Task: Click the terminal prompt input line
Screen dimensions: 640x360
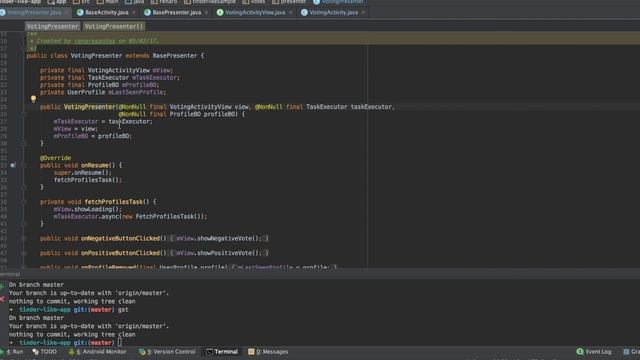Action: click(x=65, y=342)
